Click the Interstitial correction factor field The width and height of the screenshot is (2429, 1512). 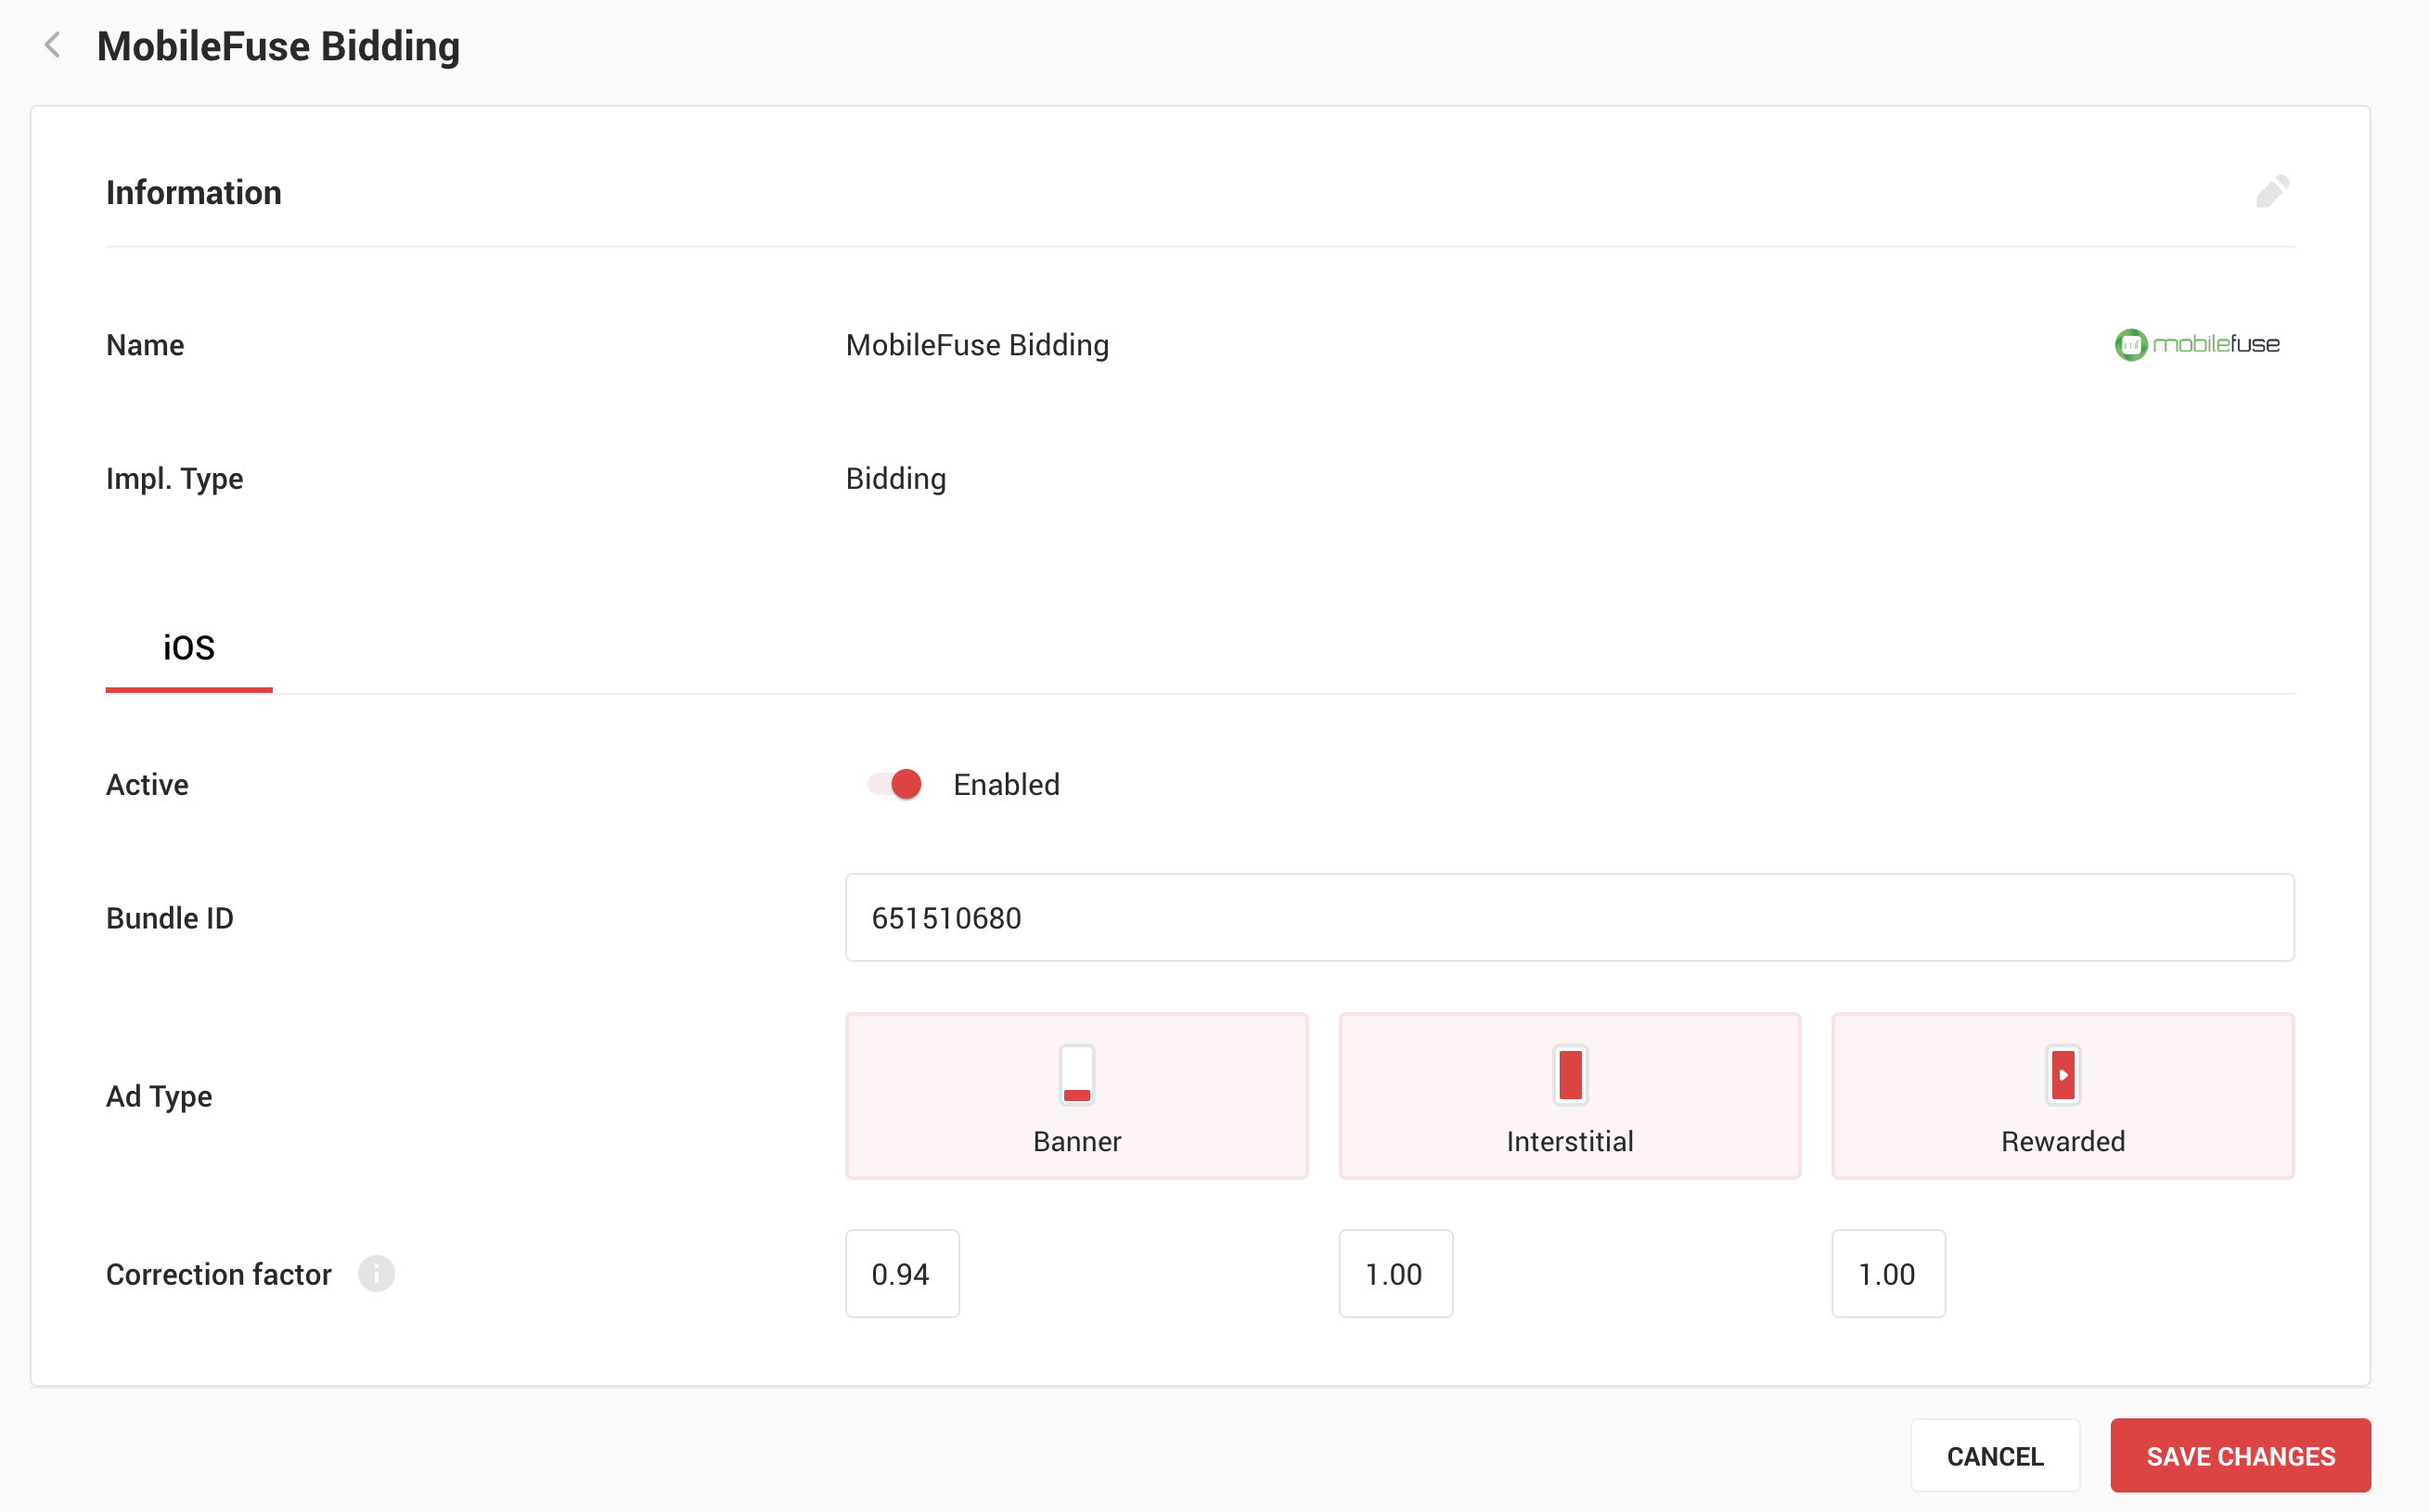coord(1395,1273)
